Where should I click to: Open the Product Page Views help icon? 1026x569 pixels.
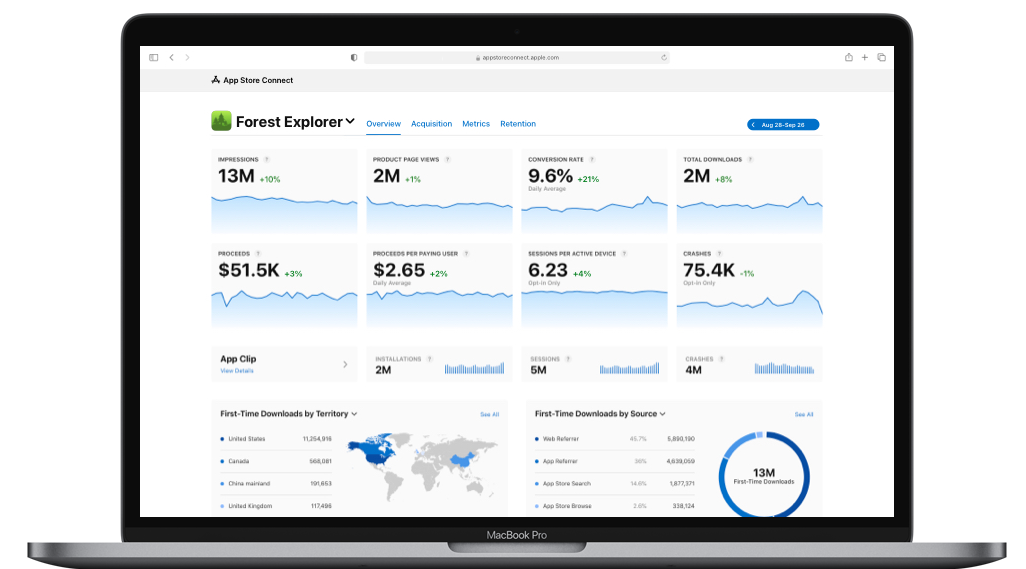tap(448, 160)
